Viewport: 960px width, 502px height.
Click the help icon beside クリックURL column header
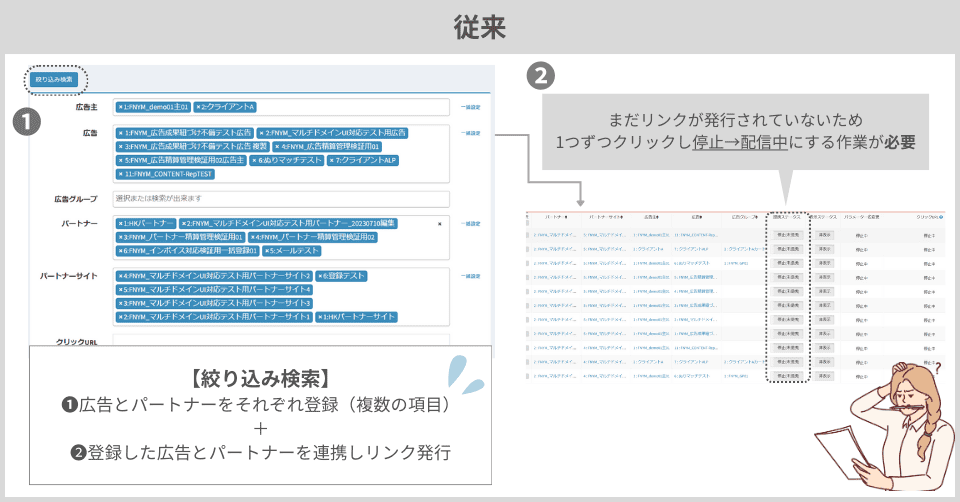pos(941,216)
